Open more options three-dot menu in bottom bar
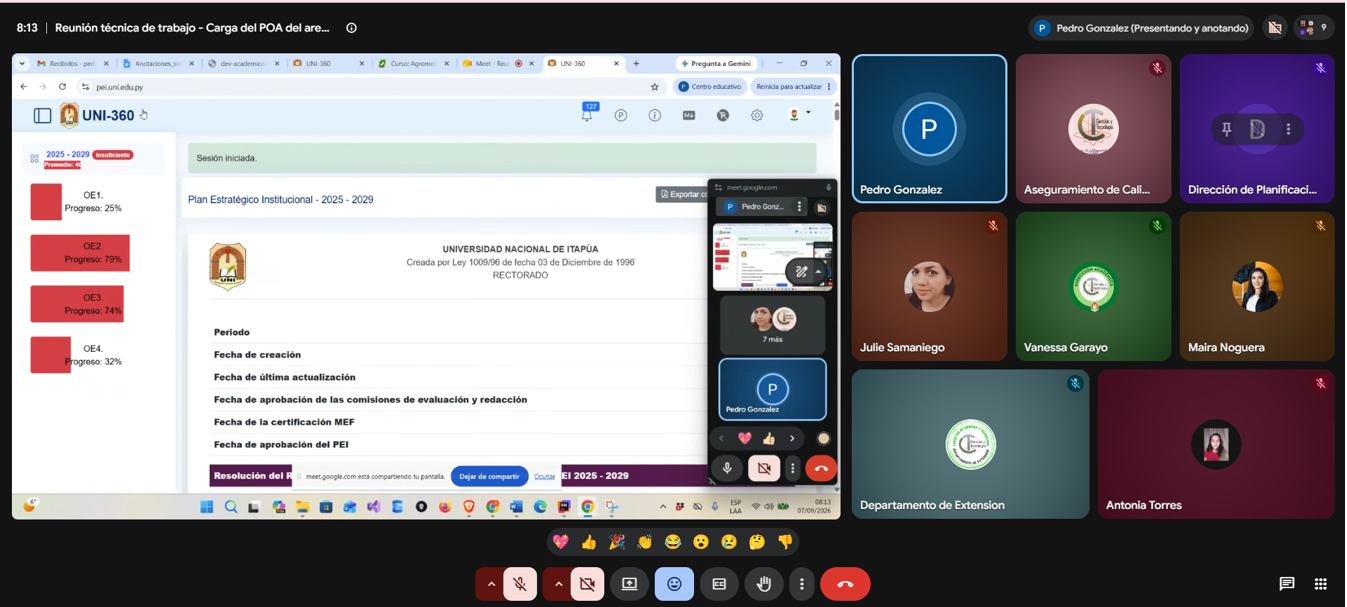The image size is (1347, 607). (802, 584)
